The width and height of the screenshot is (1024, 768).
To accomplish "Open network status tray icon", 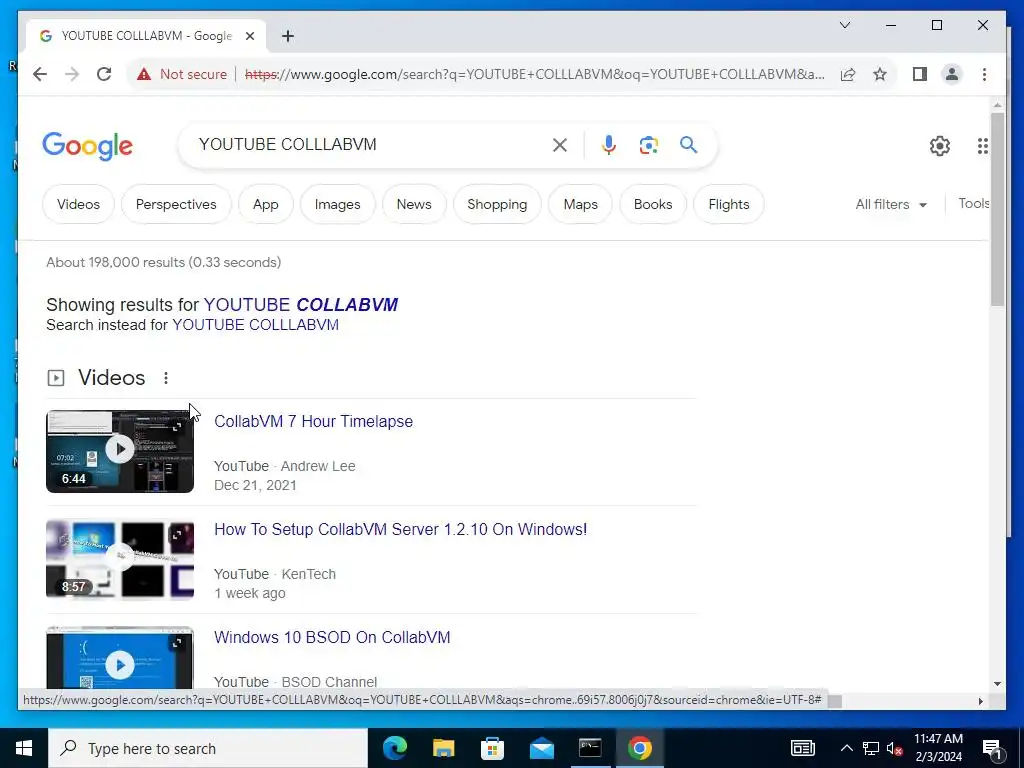I will 871,748.
